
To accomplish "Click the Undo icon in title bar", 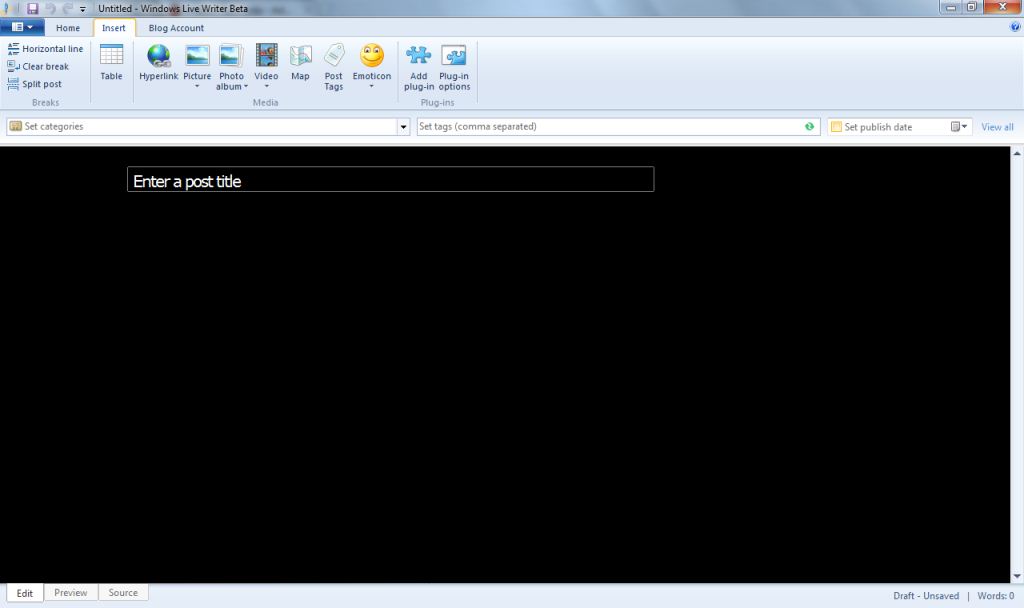I will click(x=50, y=8).
